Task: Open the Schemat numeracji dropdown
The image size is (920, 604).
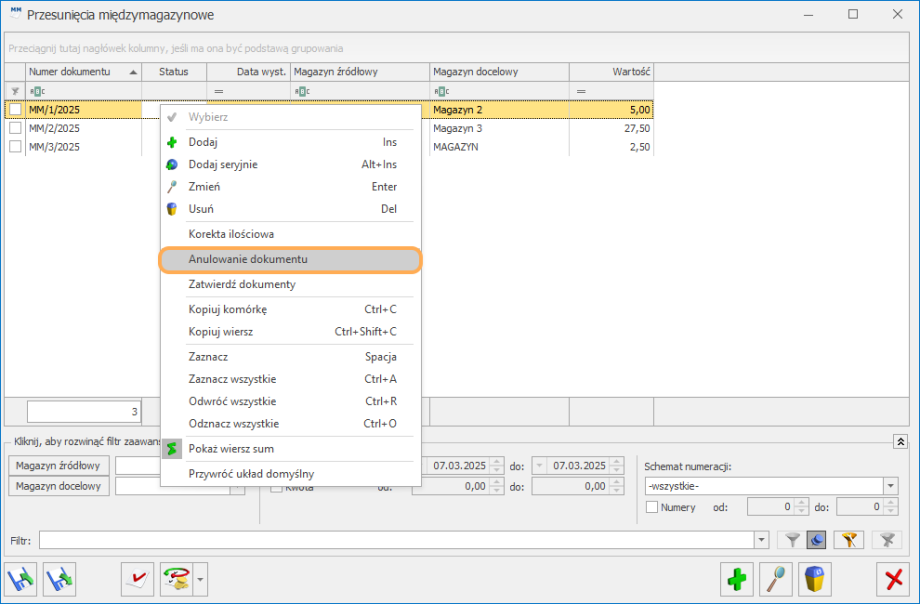Action: click(x=891, y=486)
